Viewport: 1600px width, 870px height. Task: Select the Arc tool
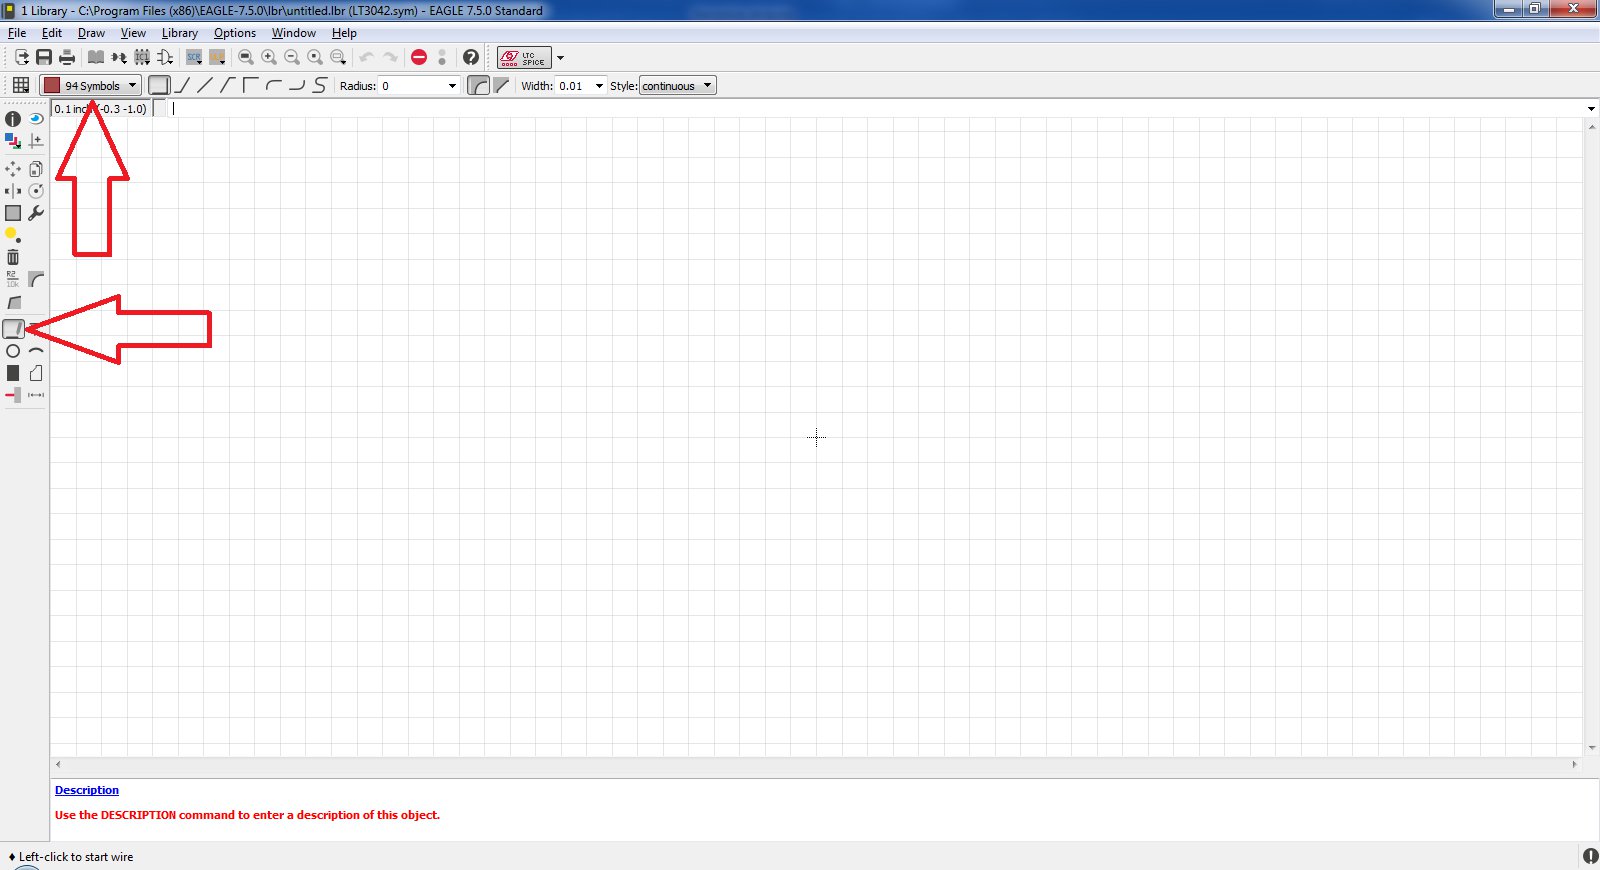tap(36, 351)
